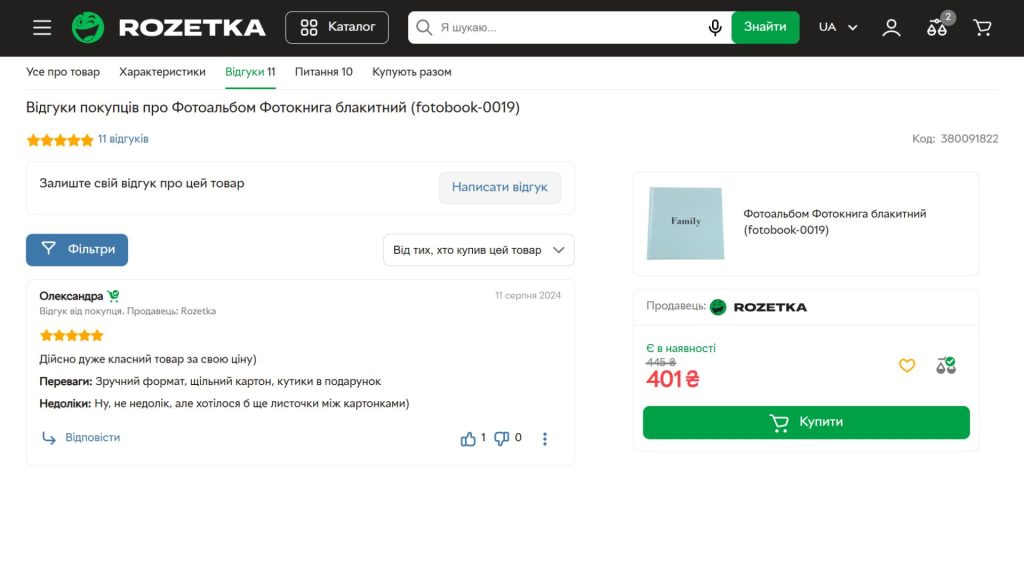The width and height of the screenshot is (1024, 576).
Task: Add the photo album to your wishlist heart
Action: coord(907,366)
